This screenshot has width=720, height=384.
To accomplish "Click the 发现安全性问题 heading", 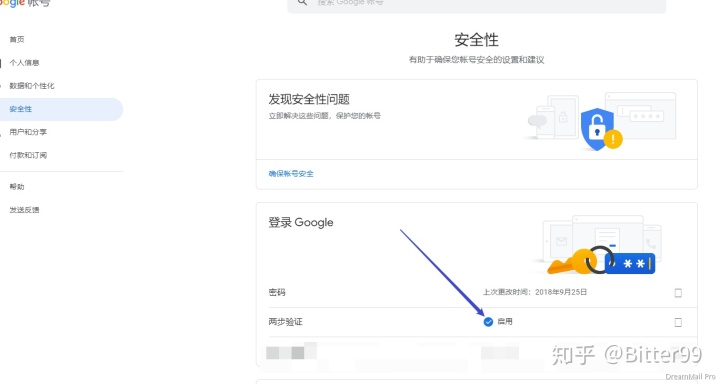I will 309,99.
